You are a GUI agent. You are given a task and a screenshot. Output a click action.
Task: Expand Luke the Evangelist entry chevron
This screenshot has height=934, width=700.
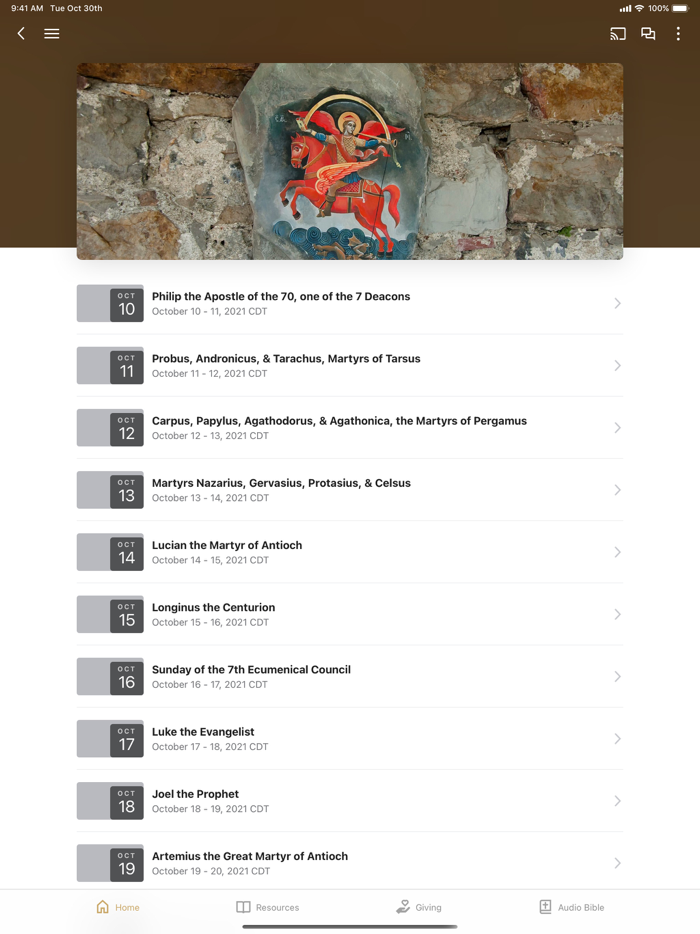tap(618, 739)
